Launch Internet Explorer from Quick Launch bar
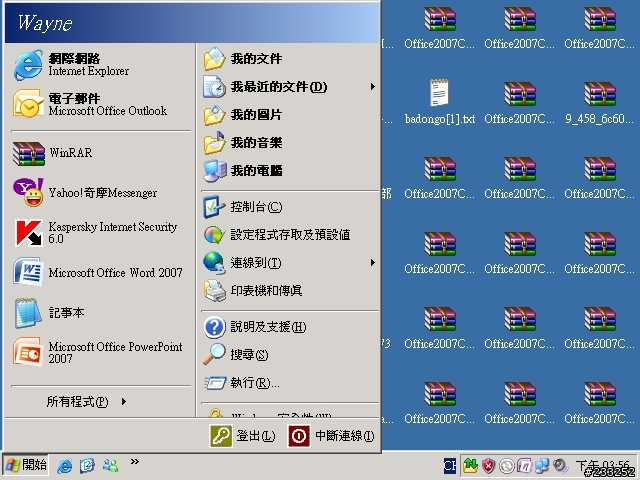 [x=64, y=465]
